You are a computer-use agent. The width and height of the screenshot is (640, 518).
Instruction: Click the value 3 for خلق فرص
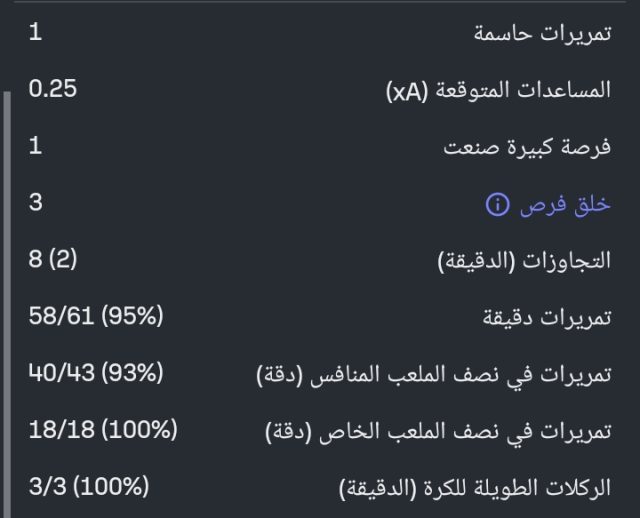(x=36, y=203)
